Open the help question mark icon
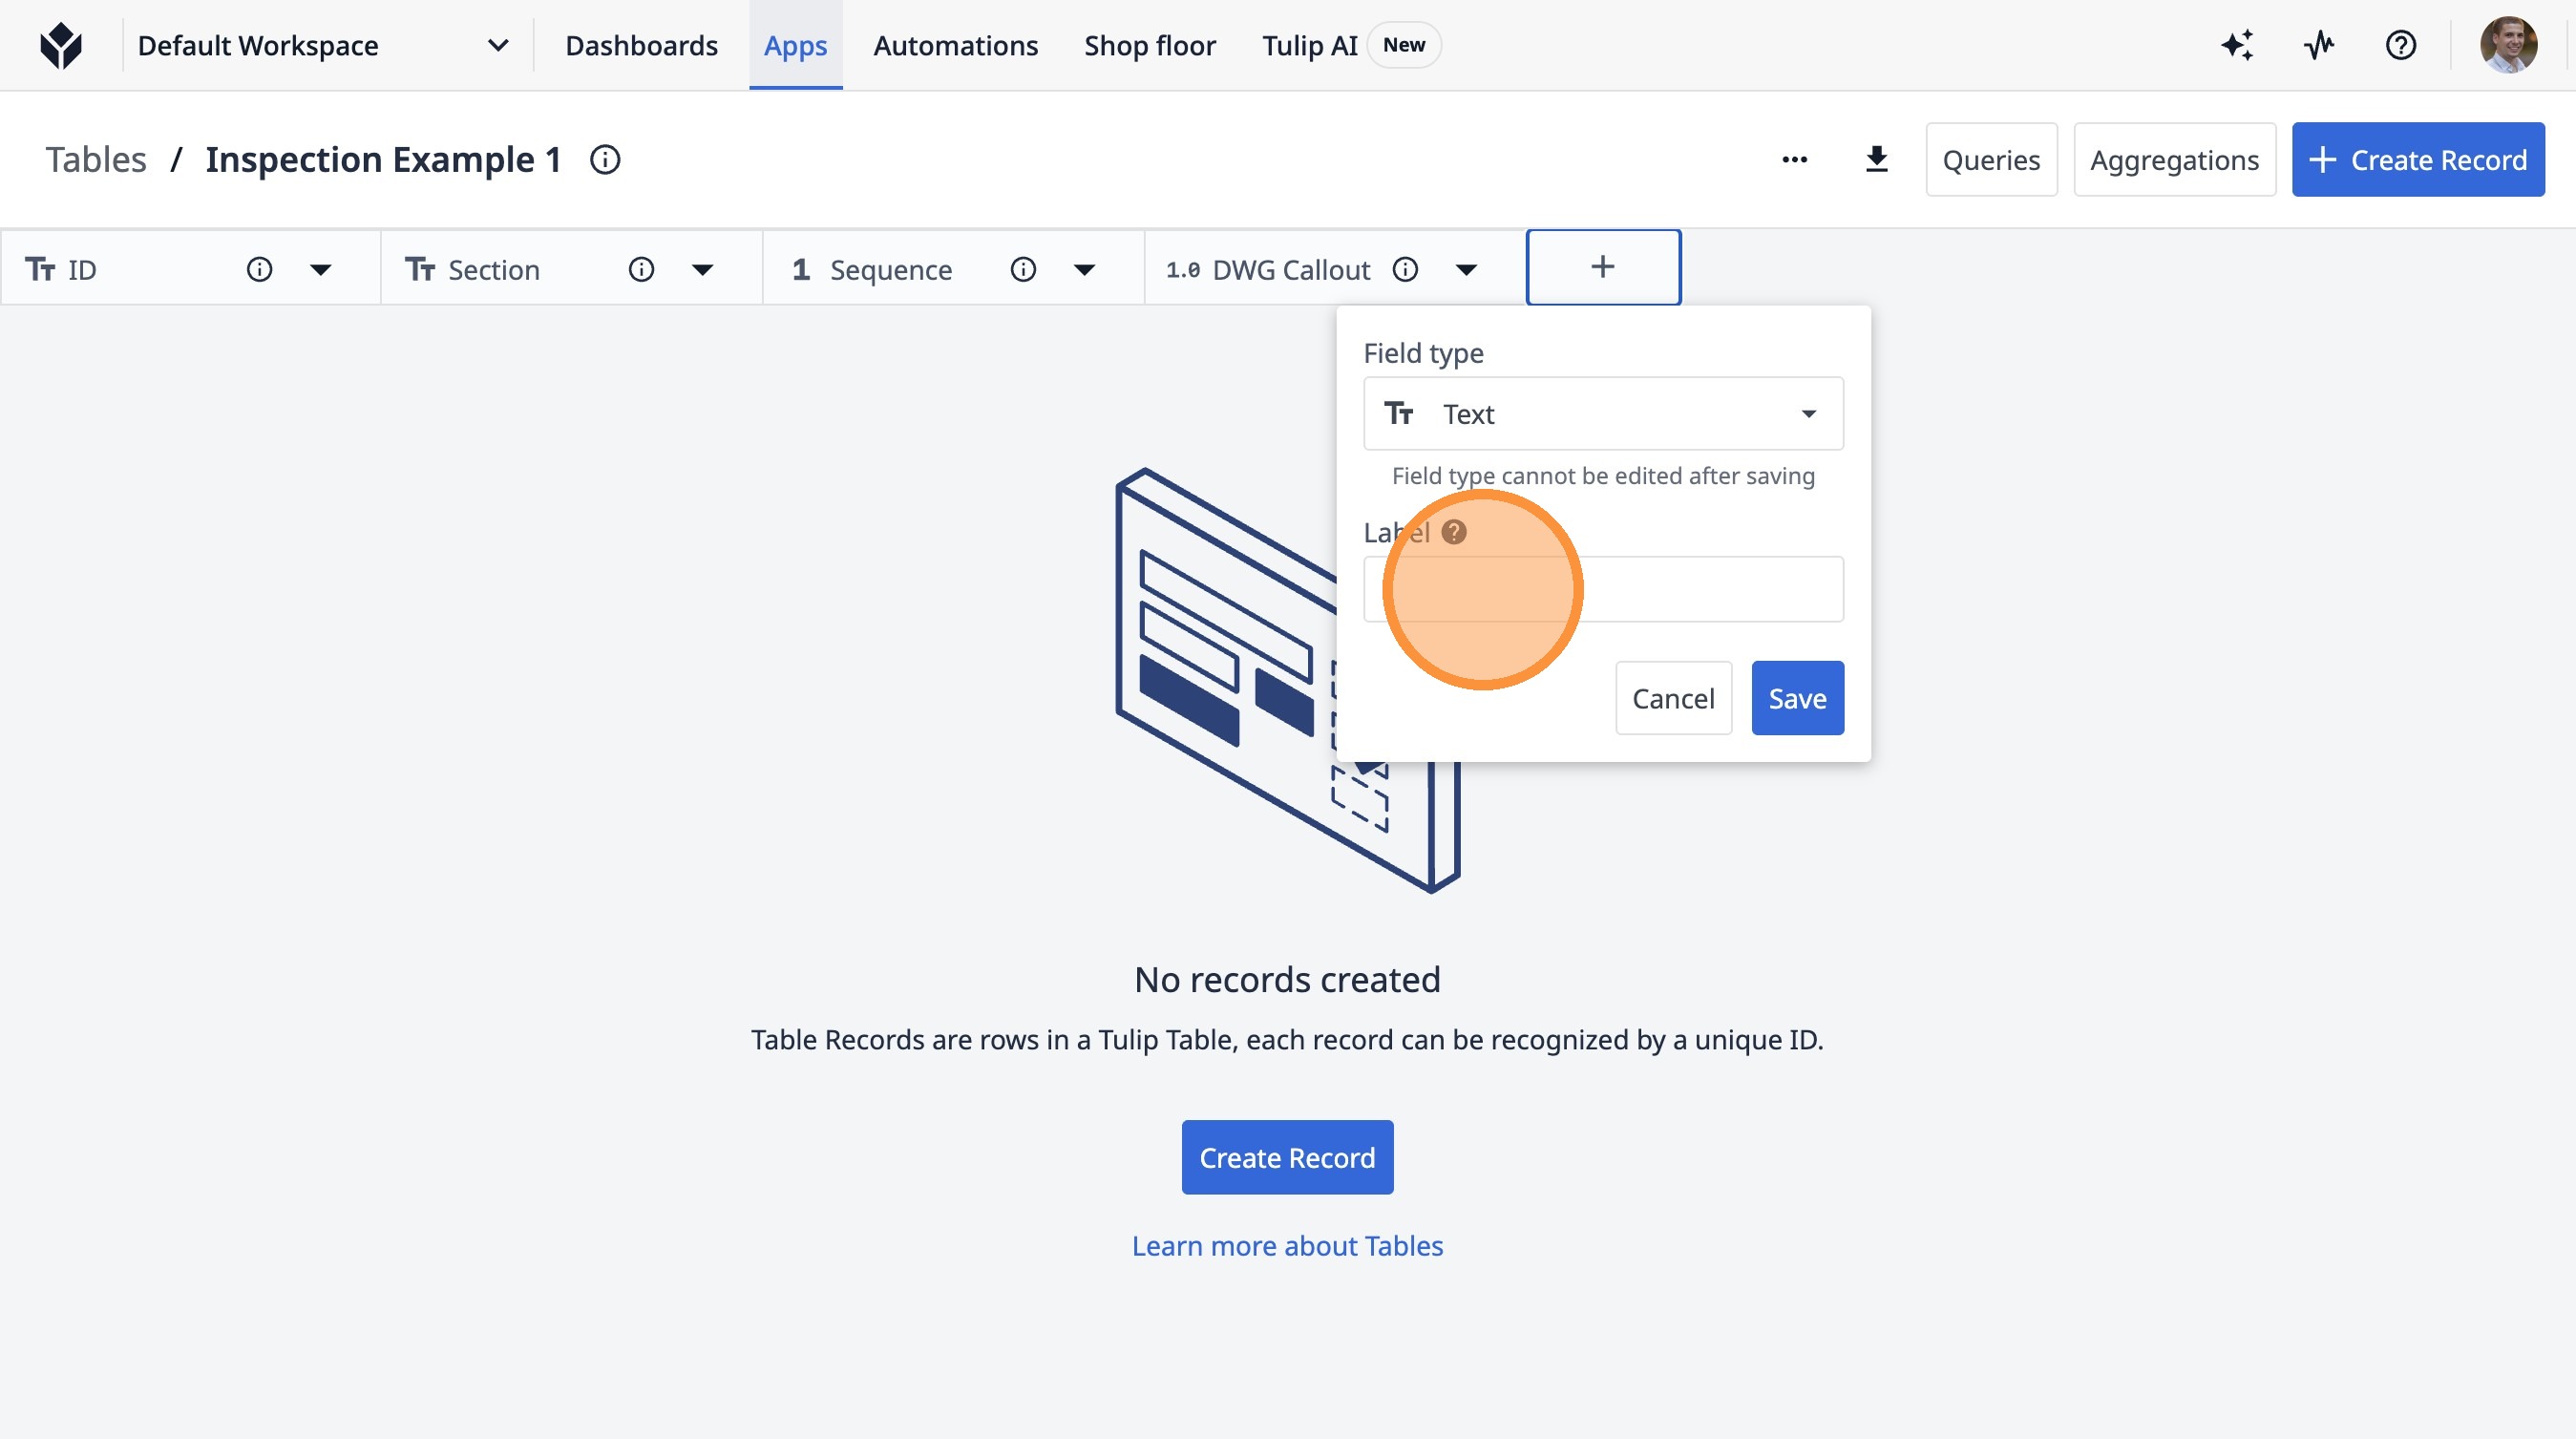Screen dimensions: 2576x1439 [x=2400, y=46]
